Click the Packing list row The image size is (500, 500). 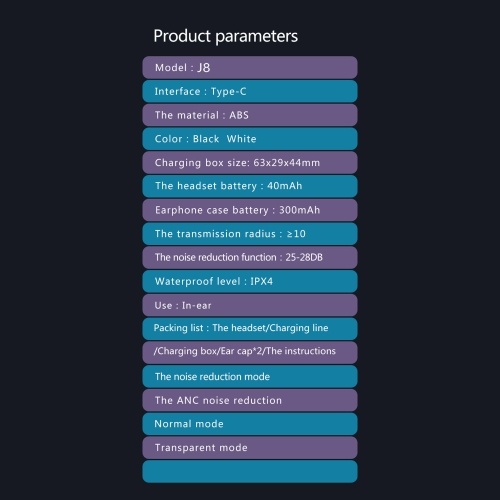pyautogui.click(x=250, y=329)
